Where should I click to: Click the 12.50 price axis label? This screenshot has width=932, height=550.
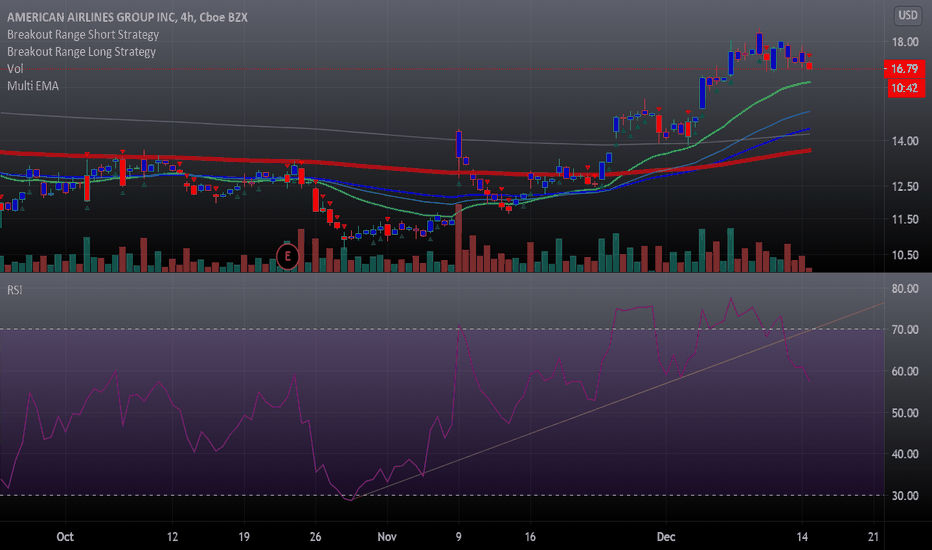point(905,186)
